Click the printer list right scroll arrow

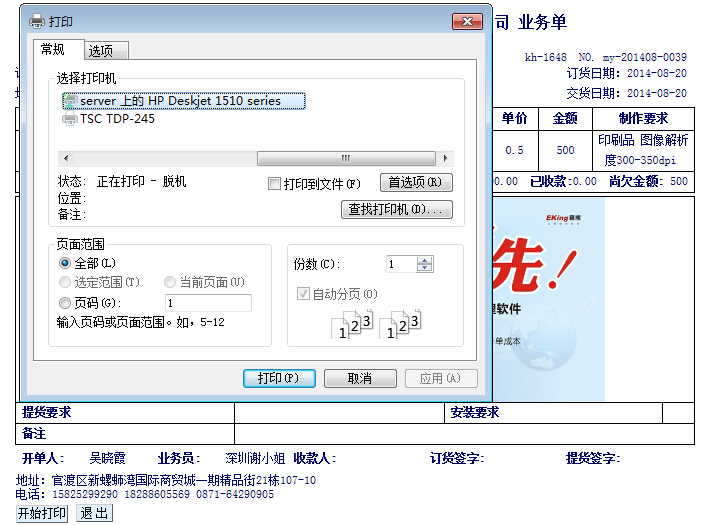(x=445, y=158)
